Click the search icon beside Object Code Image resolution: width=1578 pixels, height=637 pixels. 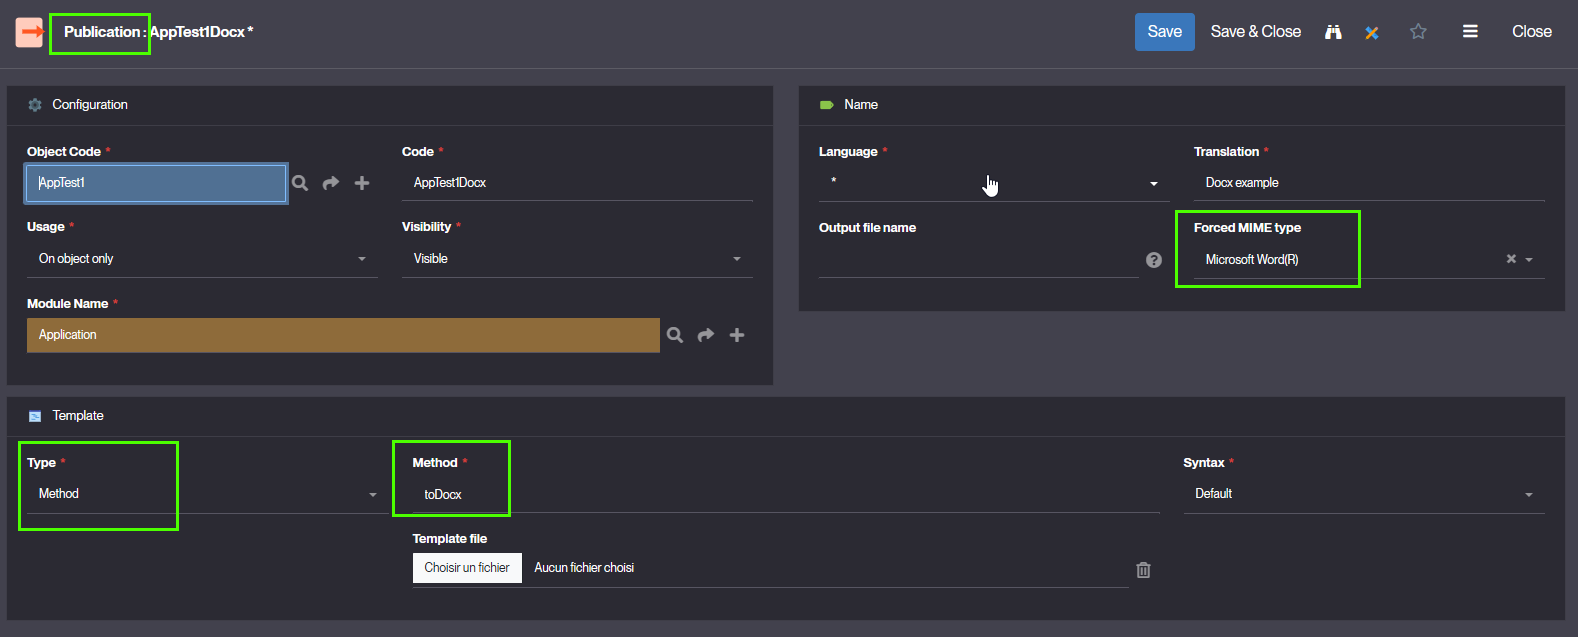(300, 183)
